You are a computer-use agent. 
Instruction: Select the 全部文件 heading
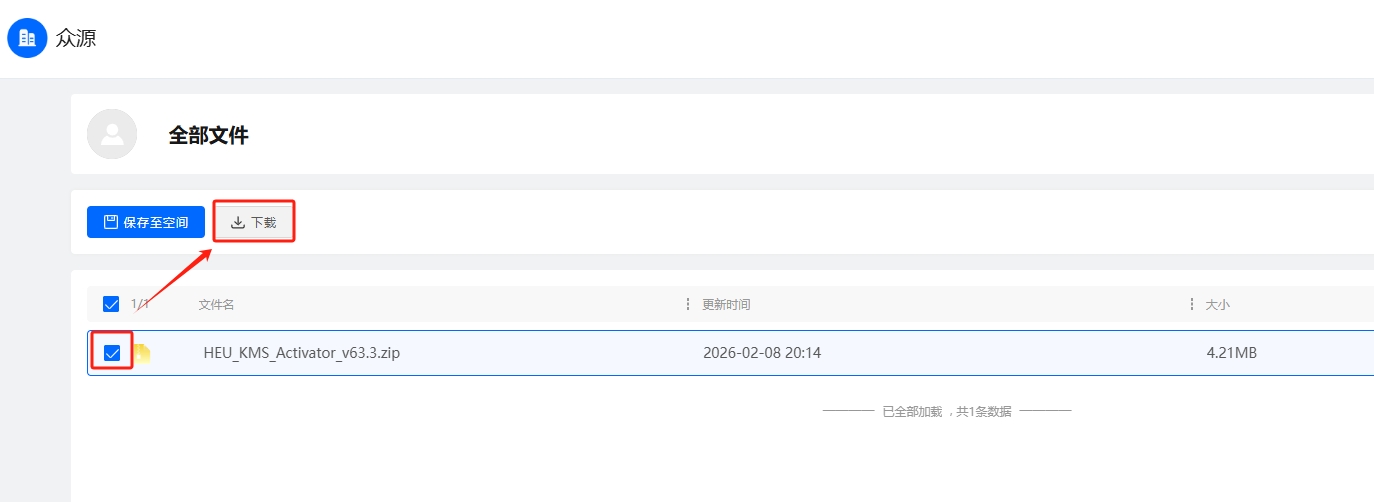tap(208, 136)
